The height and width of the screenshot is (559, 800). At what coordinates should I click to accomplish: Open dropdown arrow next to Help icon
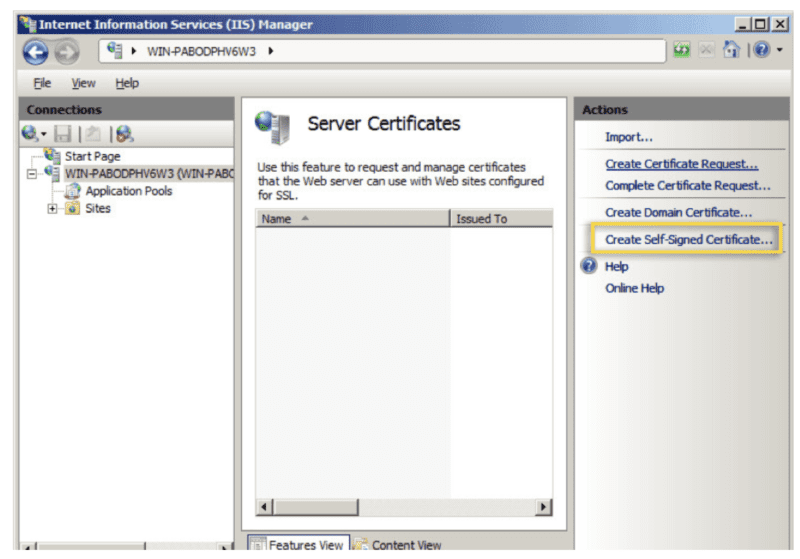point(779,52)
